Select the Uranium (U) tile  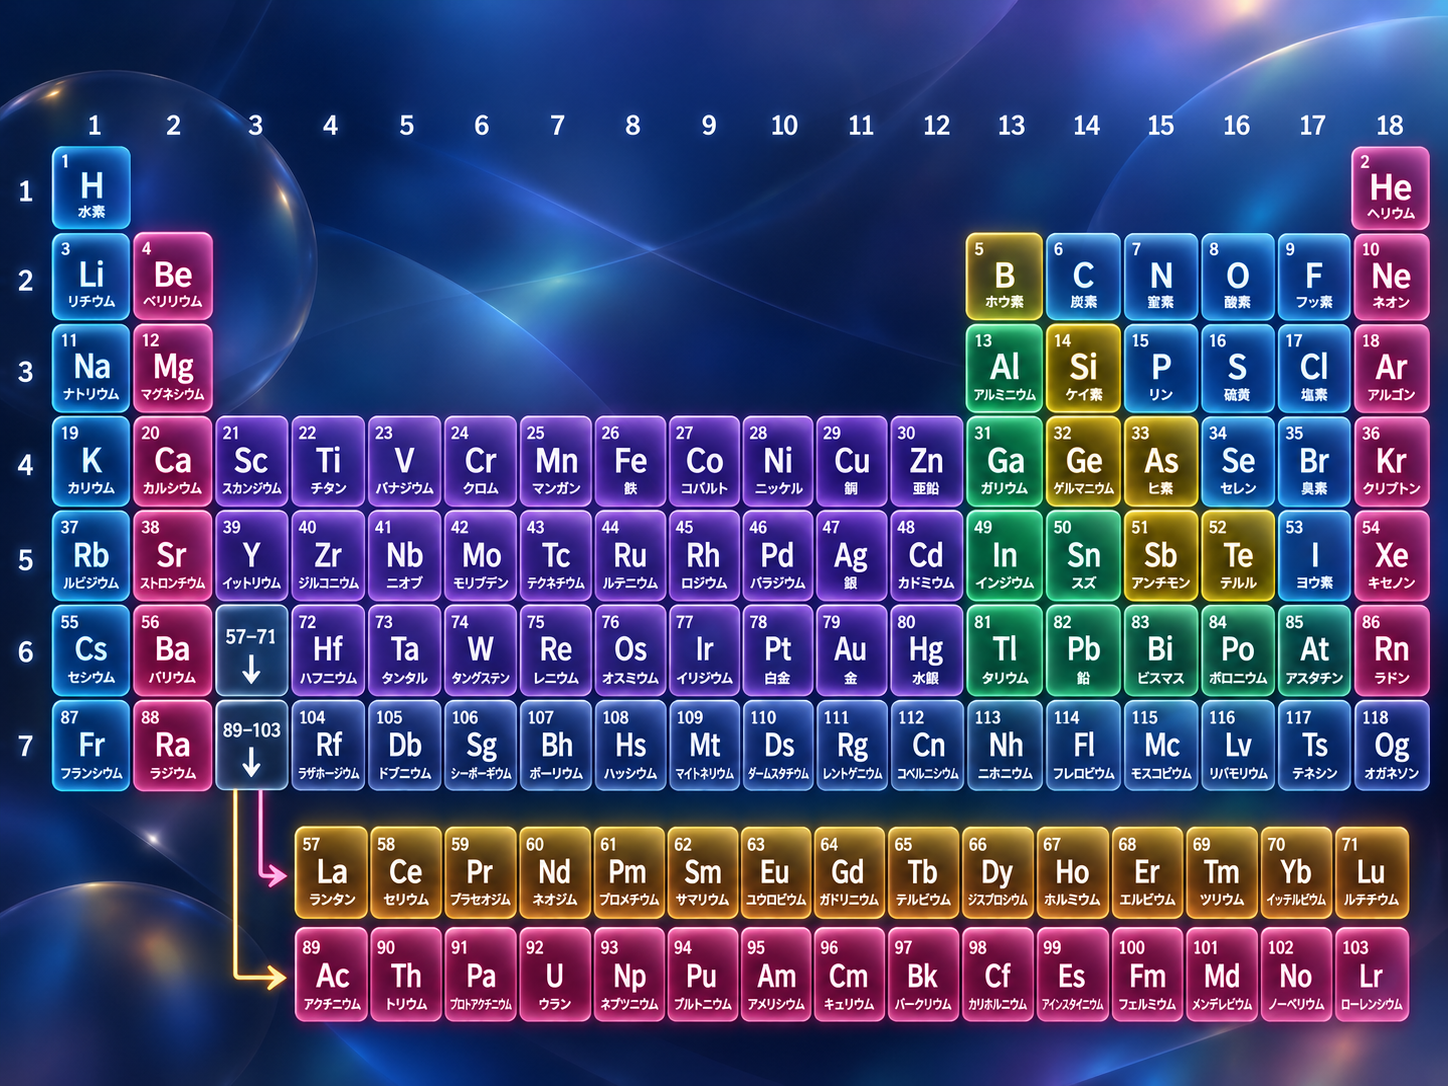pyautogui.click(x=554, y=974)
